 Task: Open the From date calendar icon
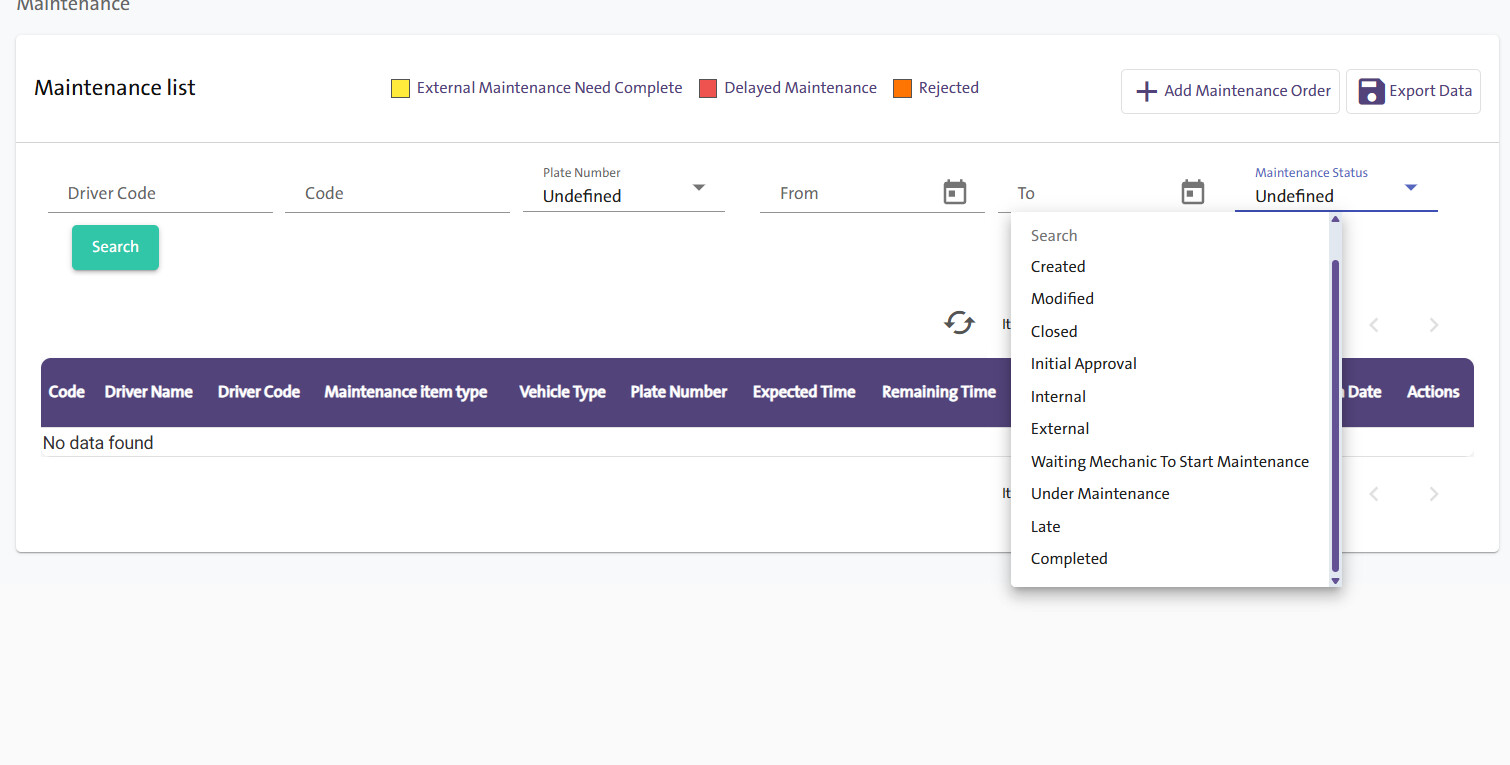(955, 192)
